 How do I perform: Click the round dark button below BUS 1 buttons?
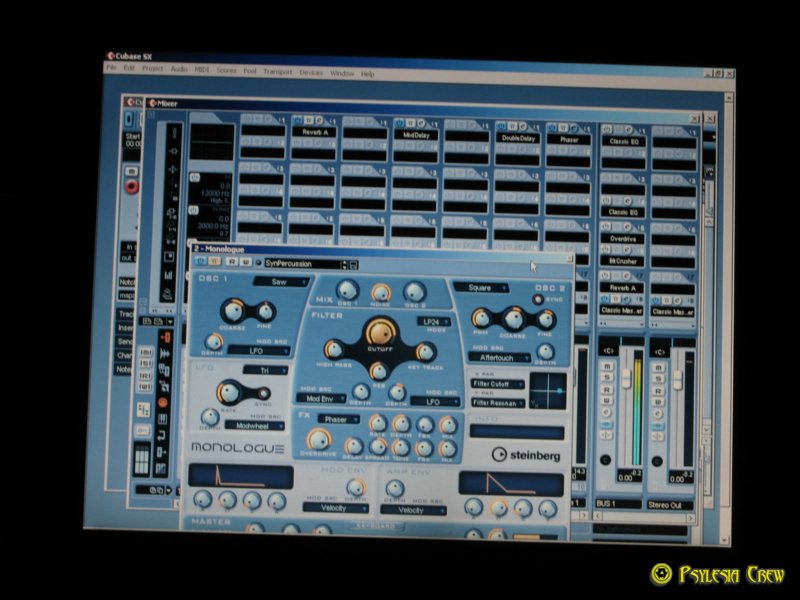606,460
